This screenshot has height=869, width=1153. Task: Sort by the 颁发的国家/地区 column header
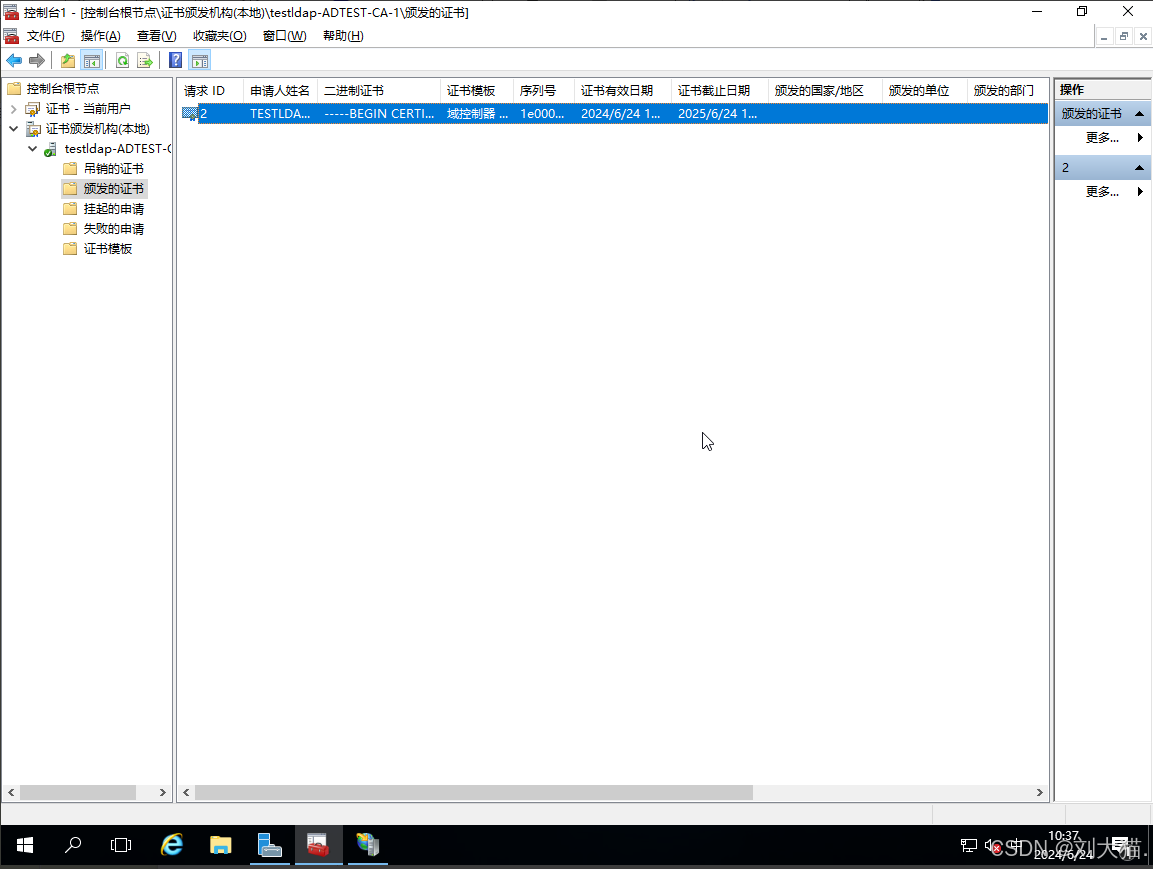(x=825, y=90)
